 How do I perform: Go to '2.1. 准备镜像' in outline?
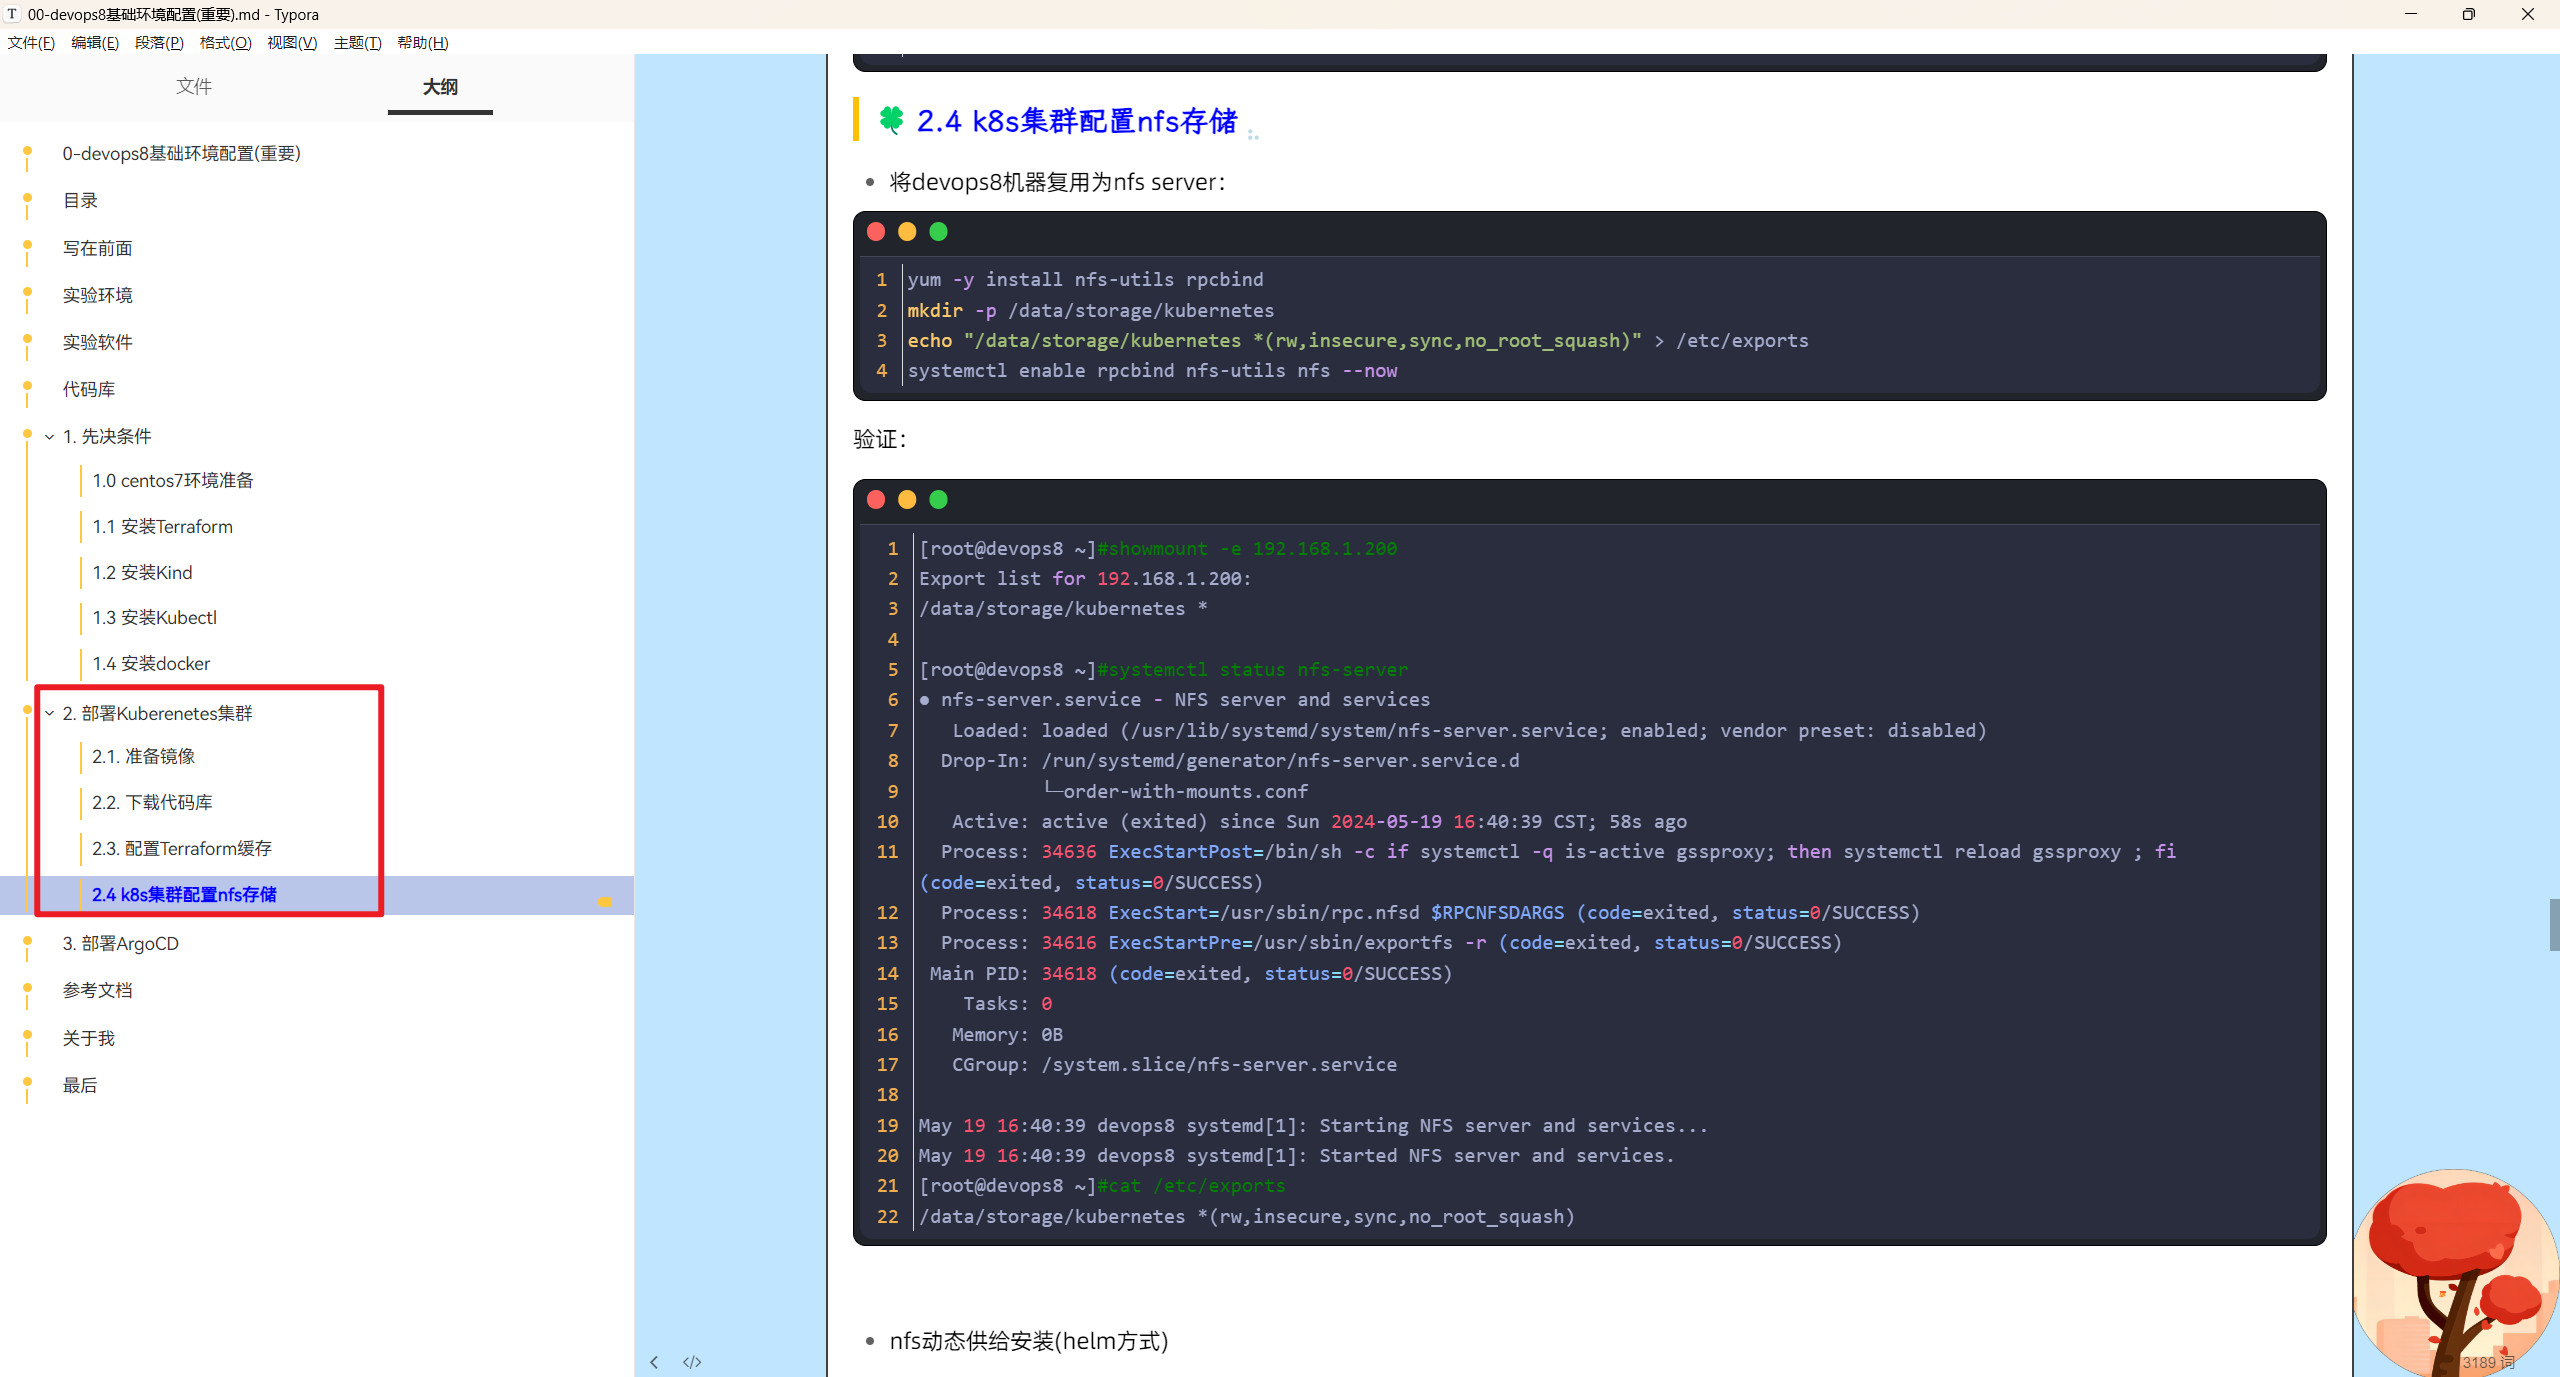pos(143,757)
